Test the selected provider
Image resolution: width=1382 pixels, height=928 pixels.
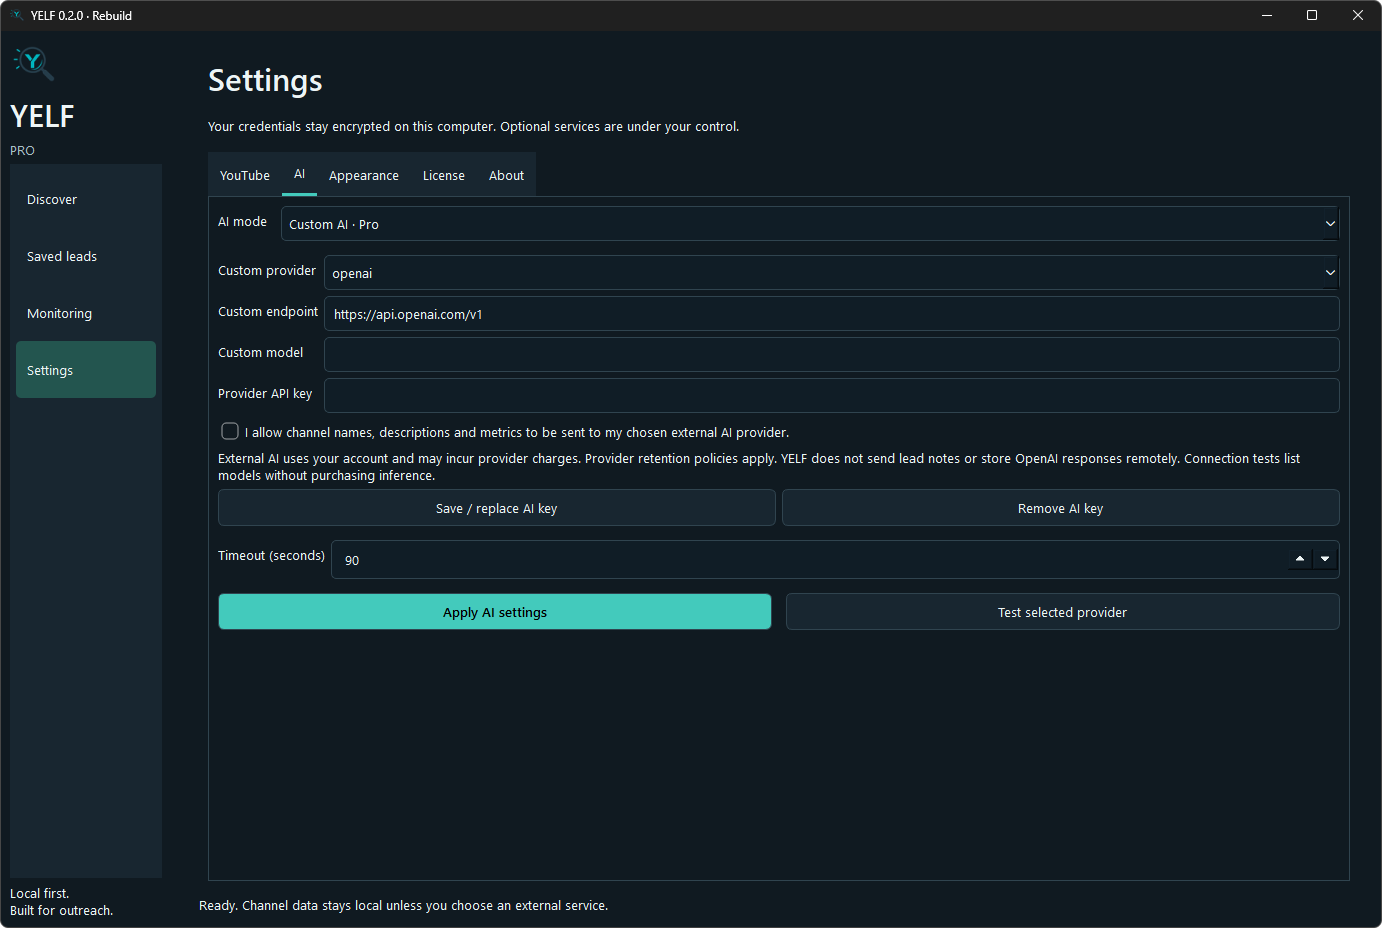[x=1063, y=612]
